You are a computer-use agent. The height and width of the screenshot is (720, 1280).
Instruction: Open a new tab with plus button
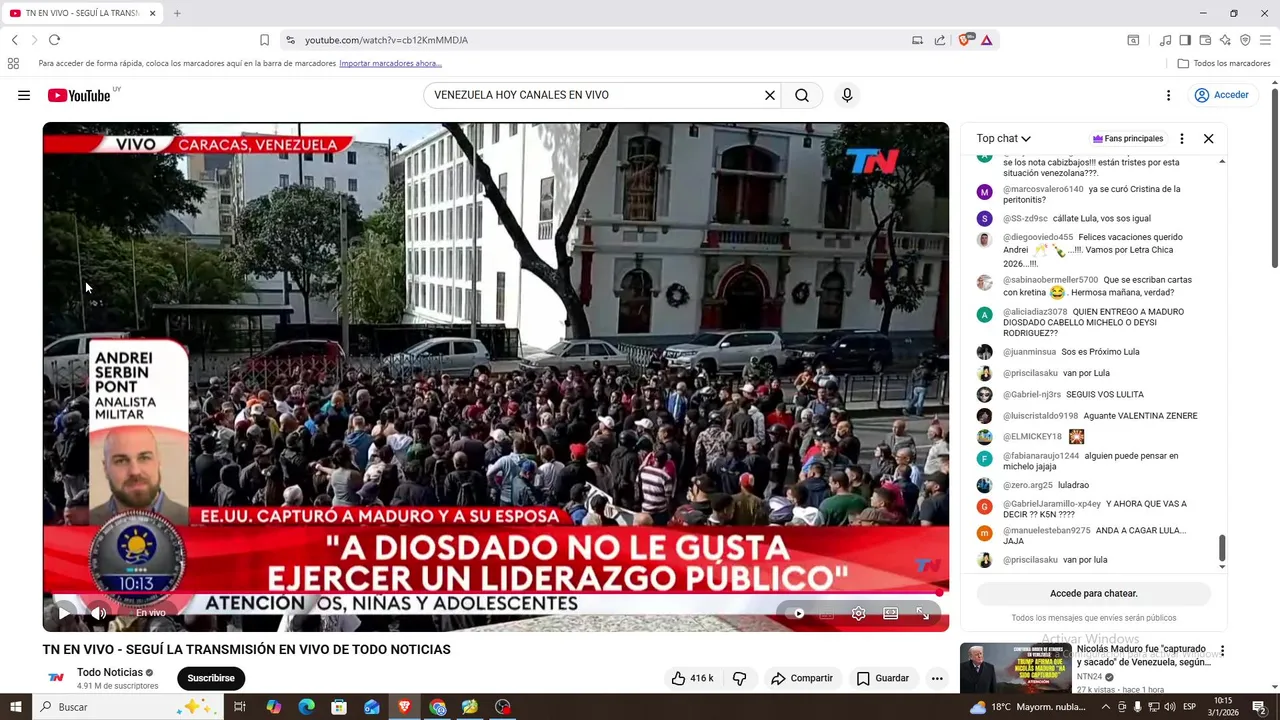point(177,13)
